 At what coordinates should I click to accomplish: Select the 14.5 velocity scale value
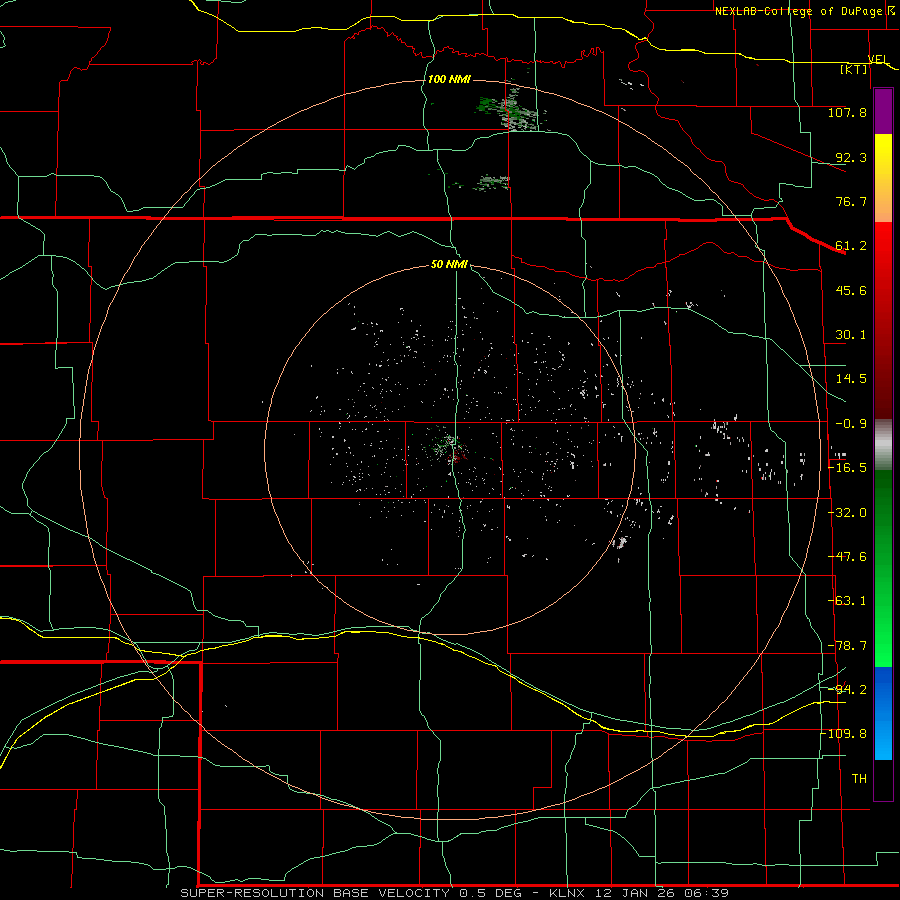(851, 379)
